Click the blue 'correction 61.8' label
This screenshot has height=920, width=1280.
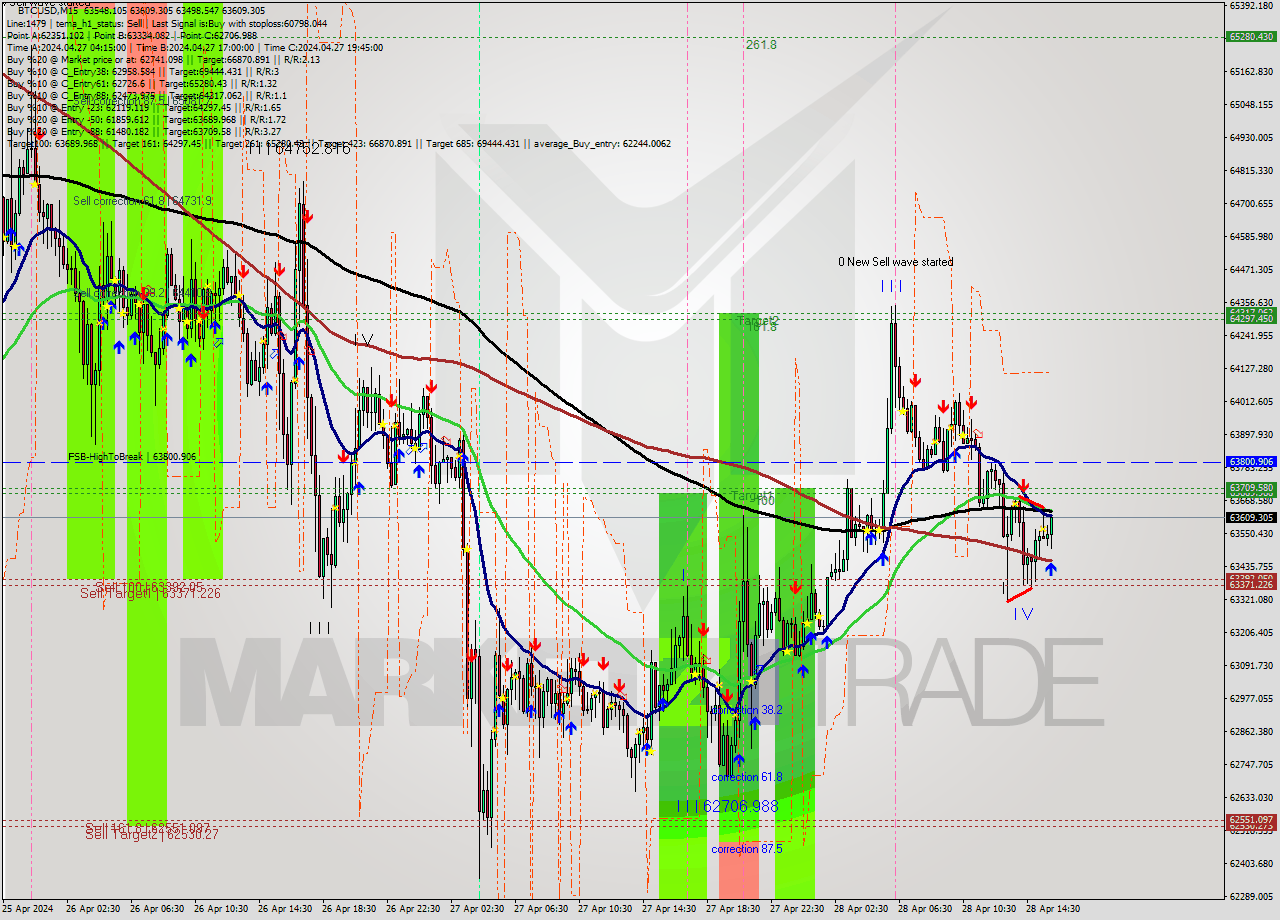point(746,777)
